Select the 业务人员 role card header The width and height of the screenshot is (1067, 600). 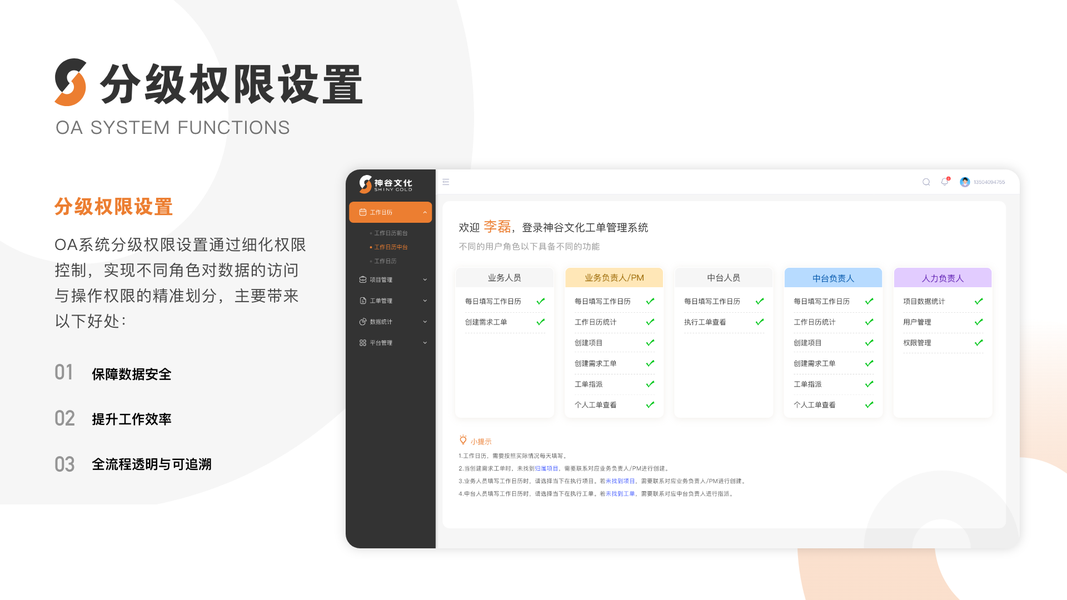[x=504, y=278]
